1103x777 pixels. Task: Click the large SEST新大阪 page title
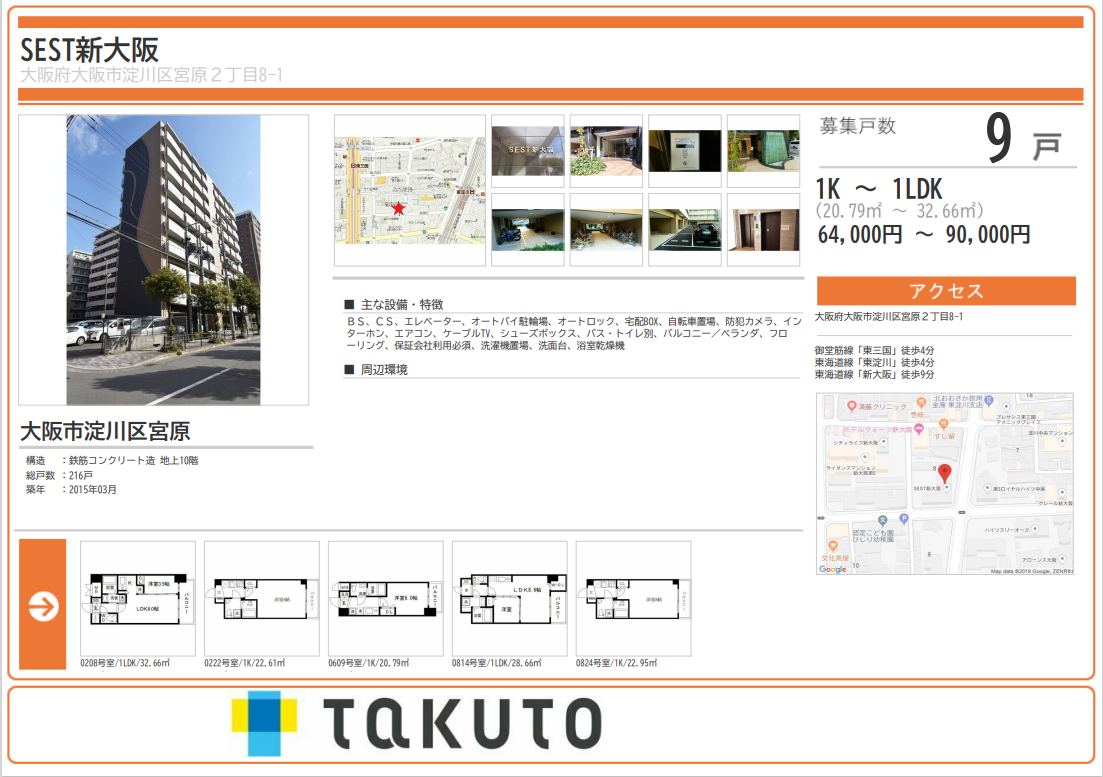tap(89, 50)
